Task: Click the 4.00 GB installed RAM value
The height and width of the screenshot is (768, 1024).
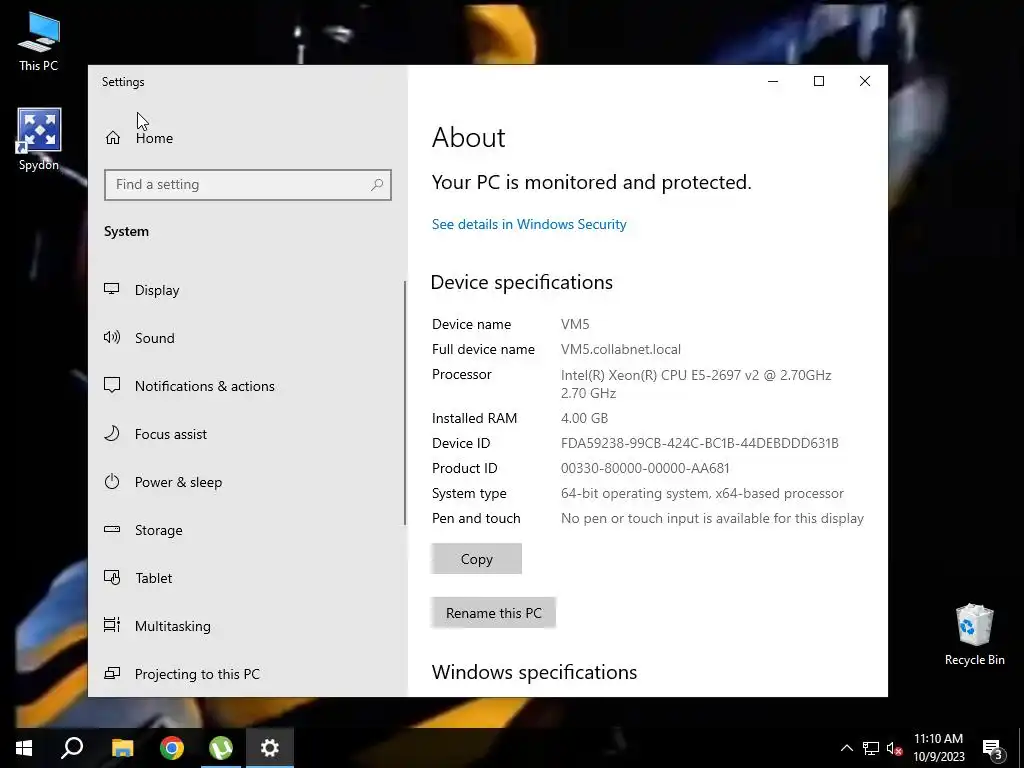Action: 584,418
